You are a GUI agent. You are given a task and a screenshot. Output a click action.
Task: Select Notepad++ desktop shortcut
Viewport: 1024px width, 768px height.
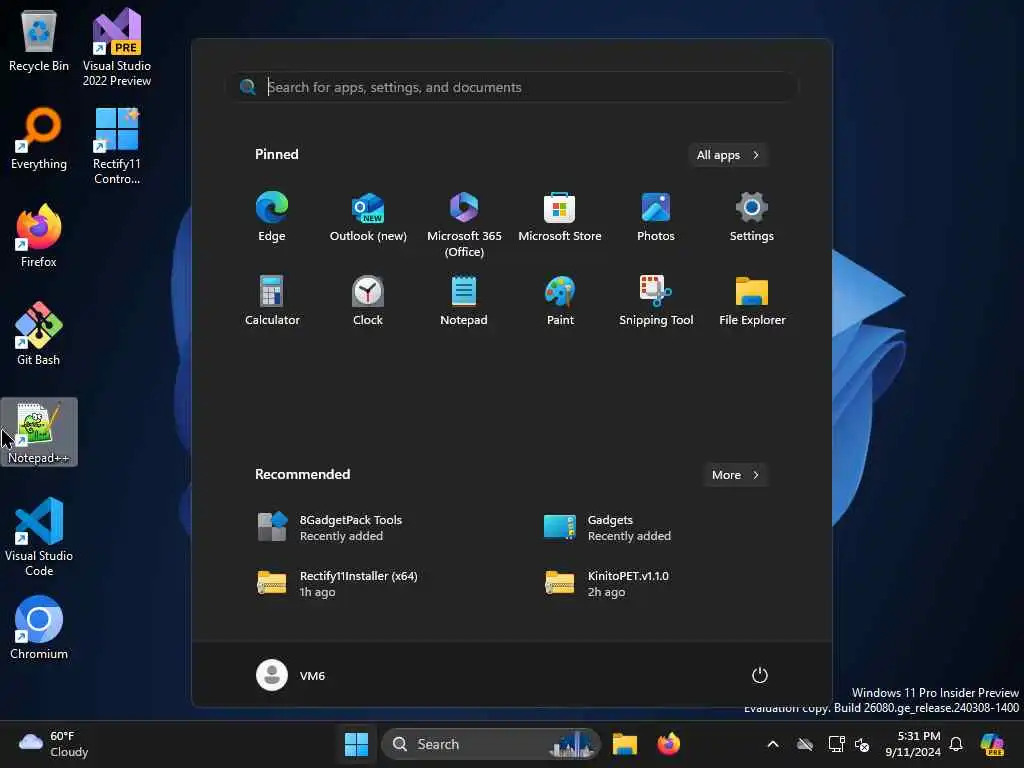pyautogui.click(x=39, y=432)
